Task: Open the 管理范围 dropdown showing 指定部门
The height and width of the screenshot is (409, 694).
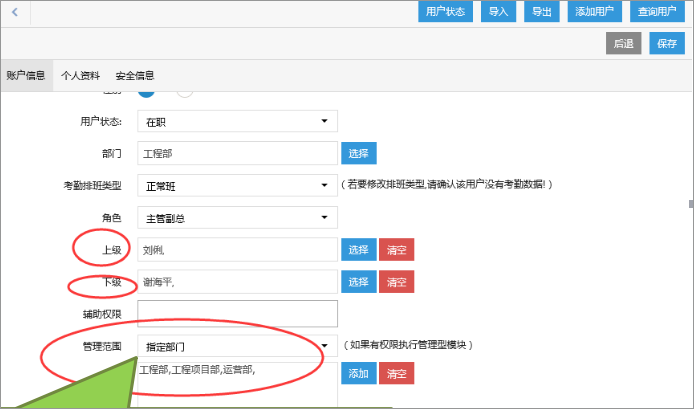Action: tap(236, 347)
